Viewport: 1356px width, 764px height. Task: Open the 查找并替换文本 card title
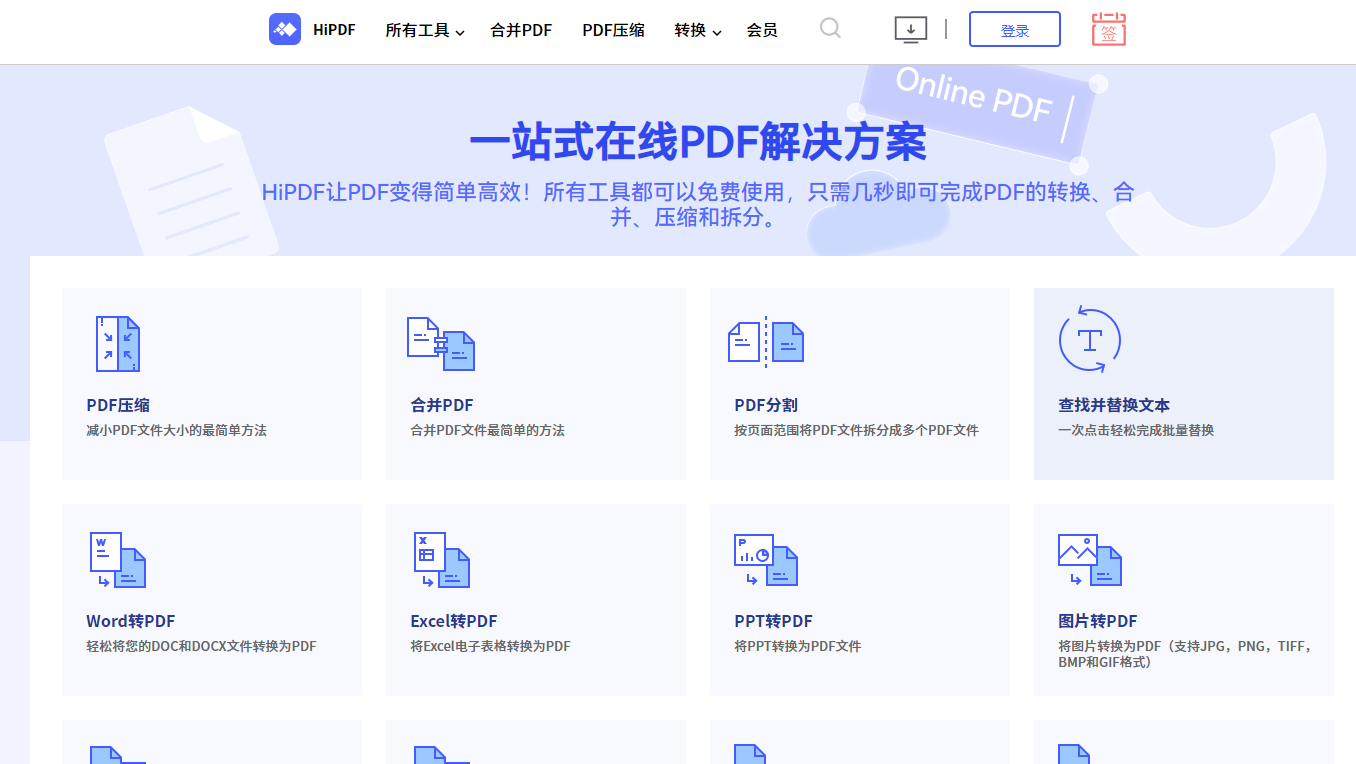point(1114,405)
